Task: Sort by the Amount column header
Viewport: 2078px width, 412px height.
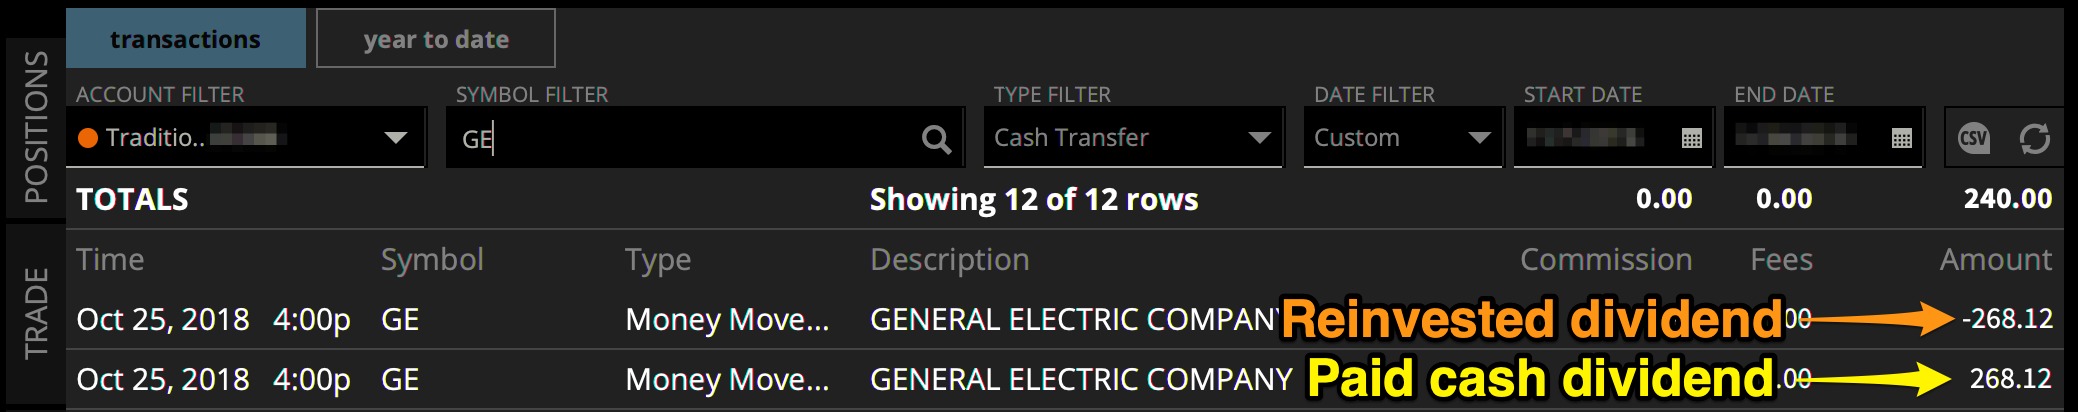Action: (x=1995, y=260)
